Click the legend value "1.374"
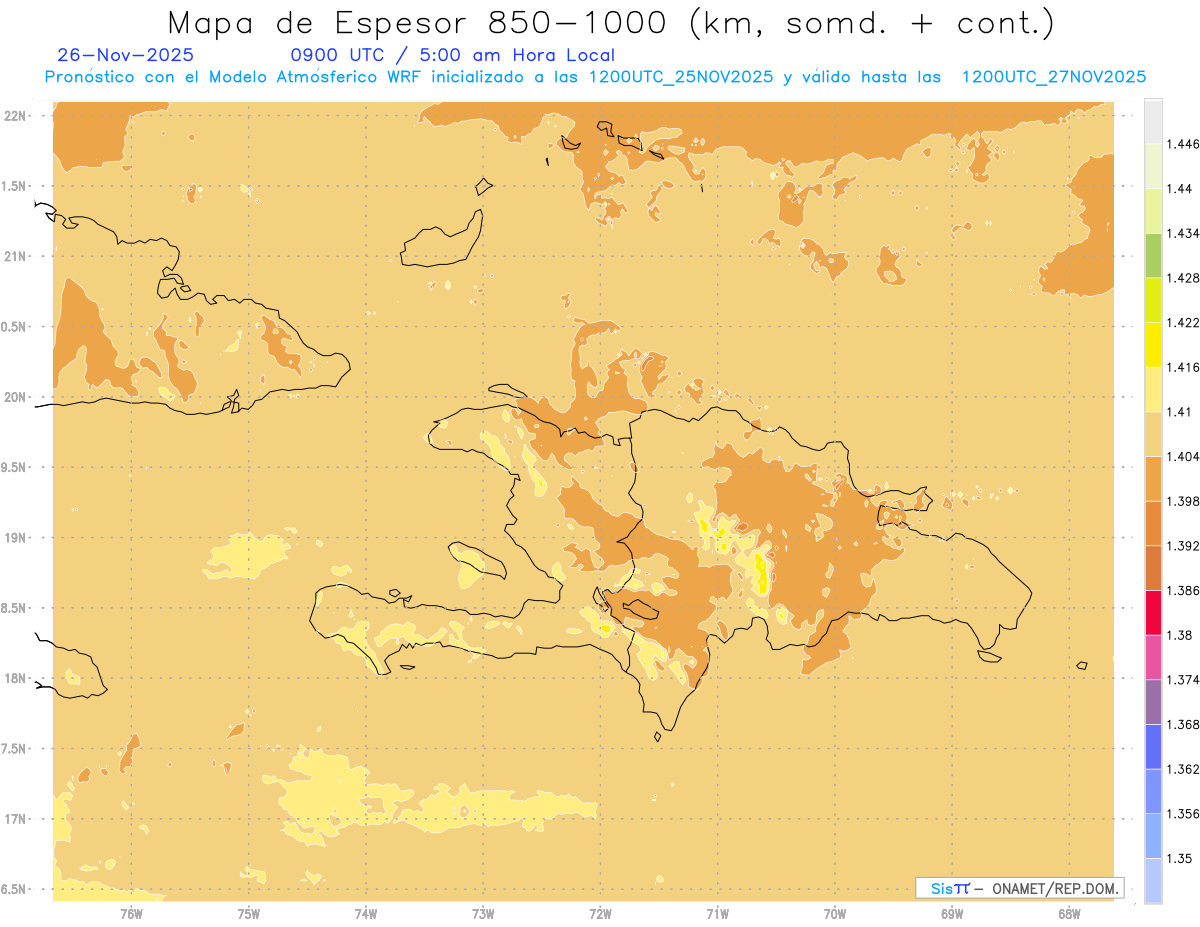 point(1183,680)
